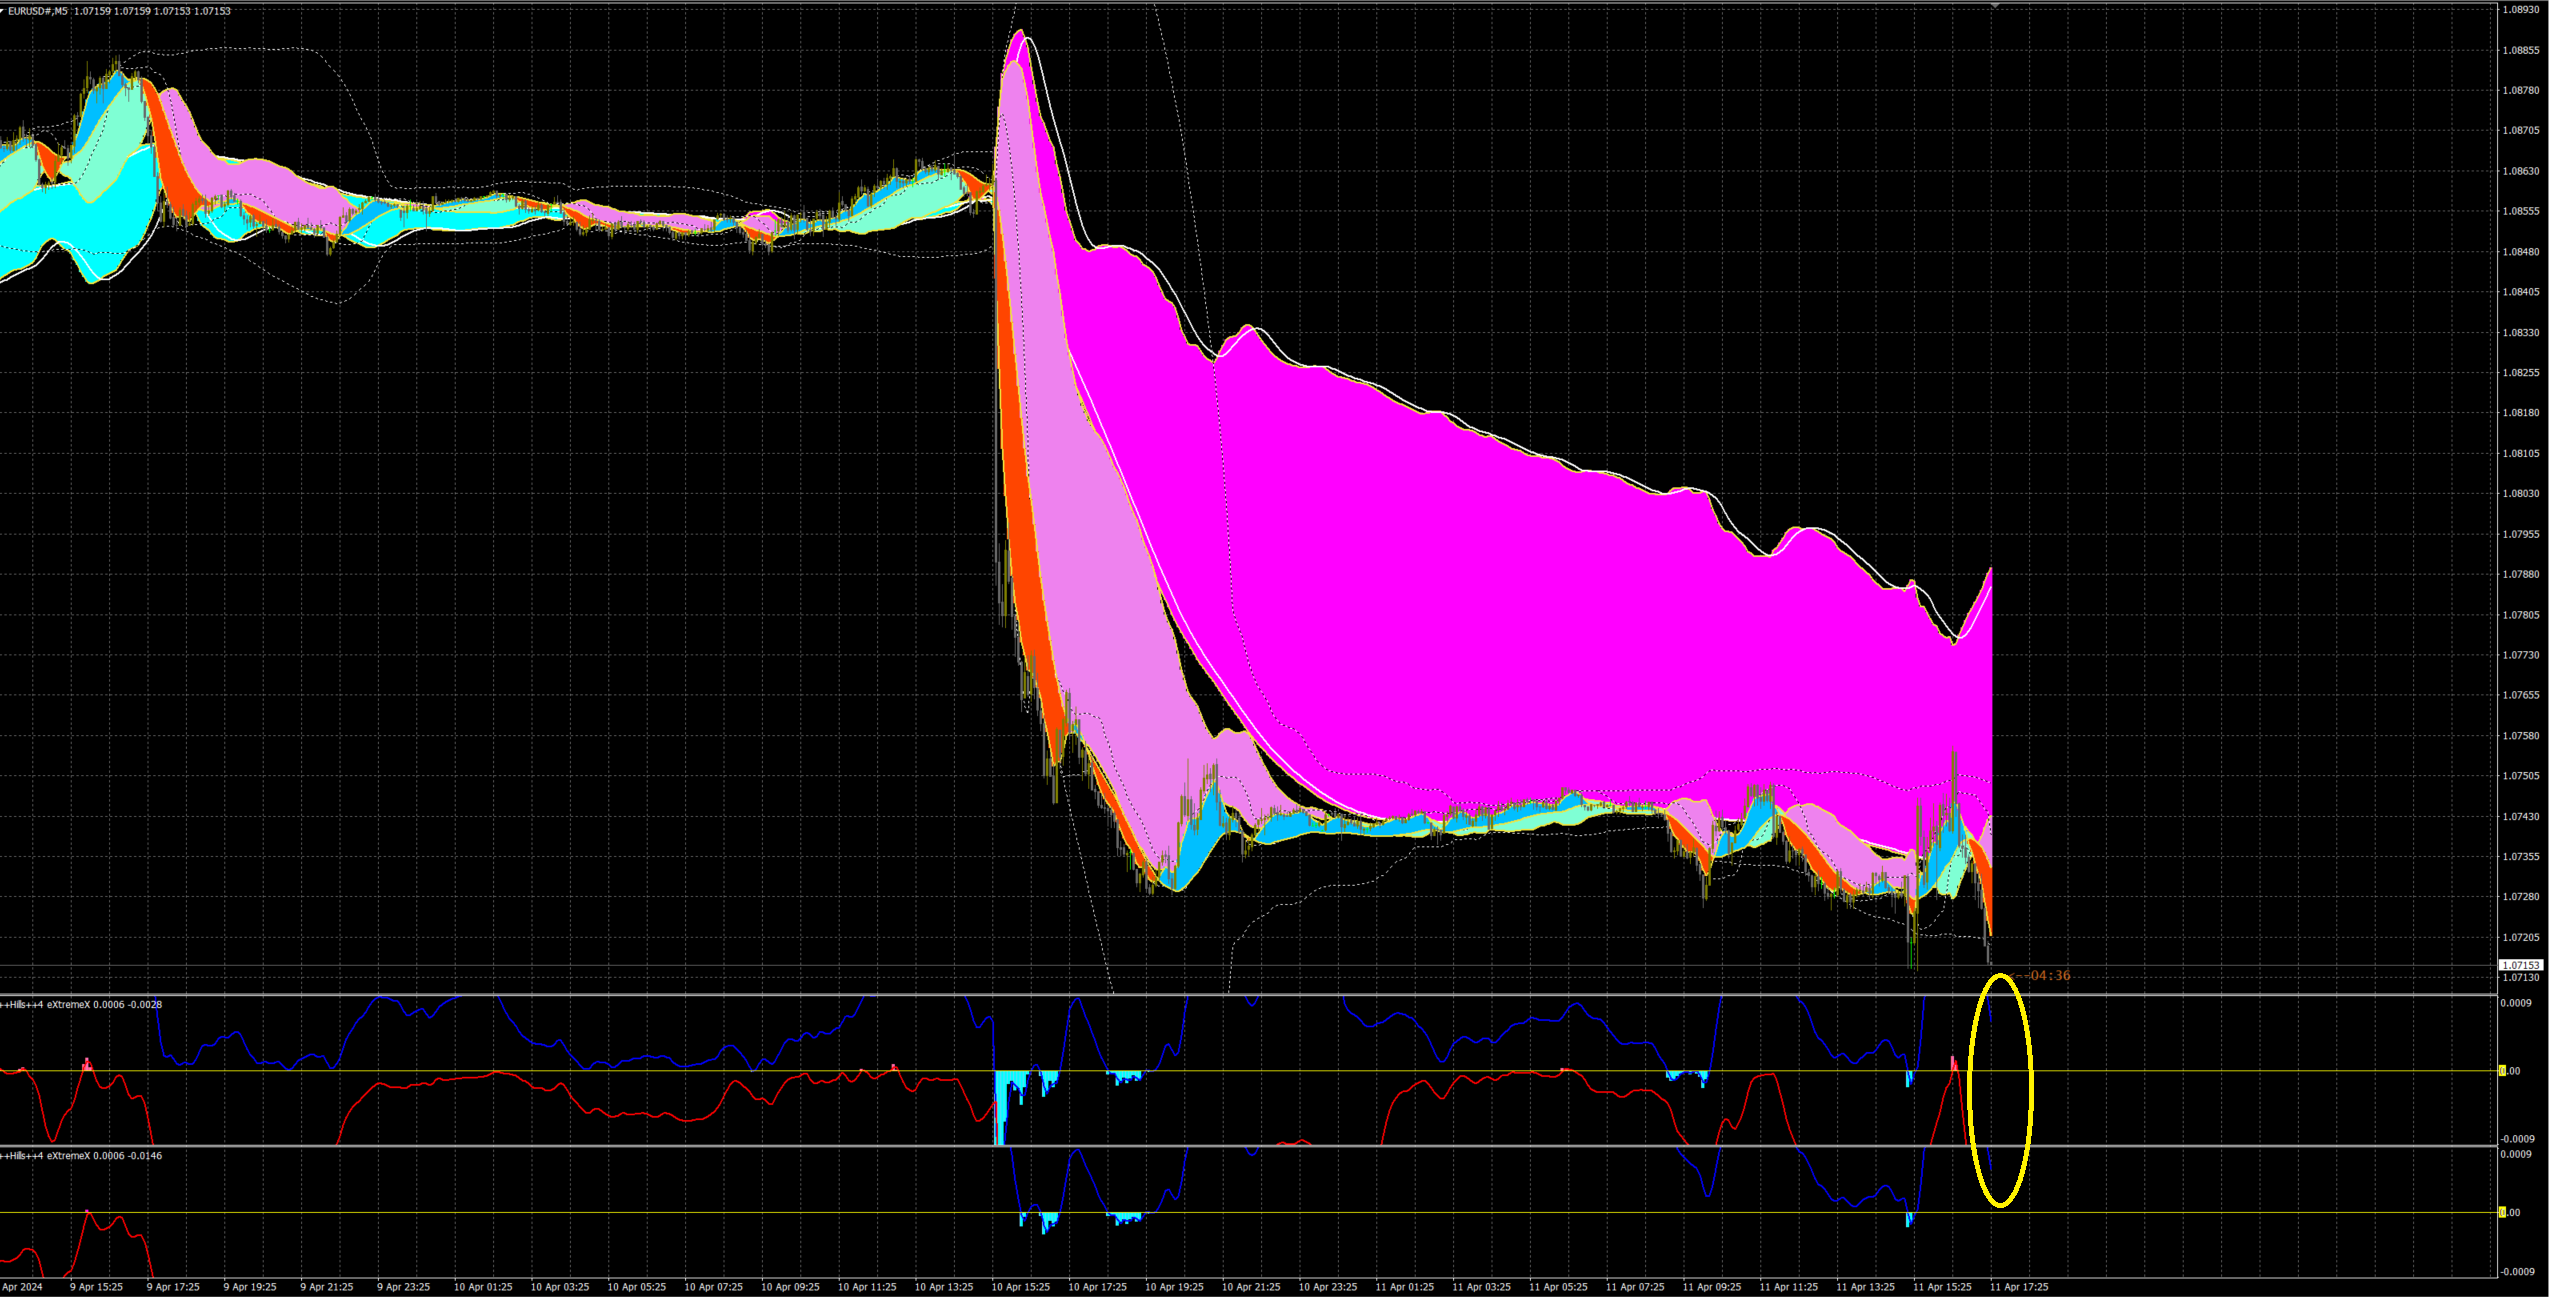Screen dimensions: 2549x1297
Task: Click the 10 Apr 15:25 time axis label
Action: coord(1020,1287)
